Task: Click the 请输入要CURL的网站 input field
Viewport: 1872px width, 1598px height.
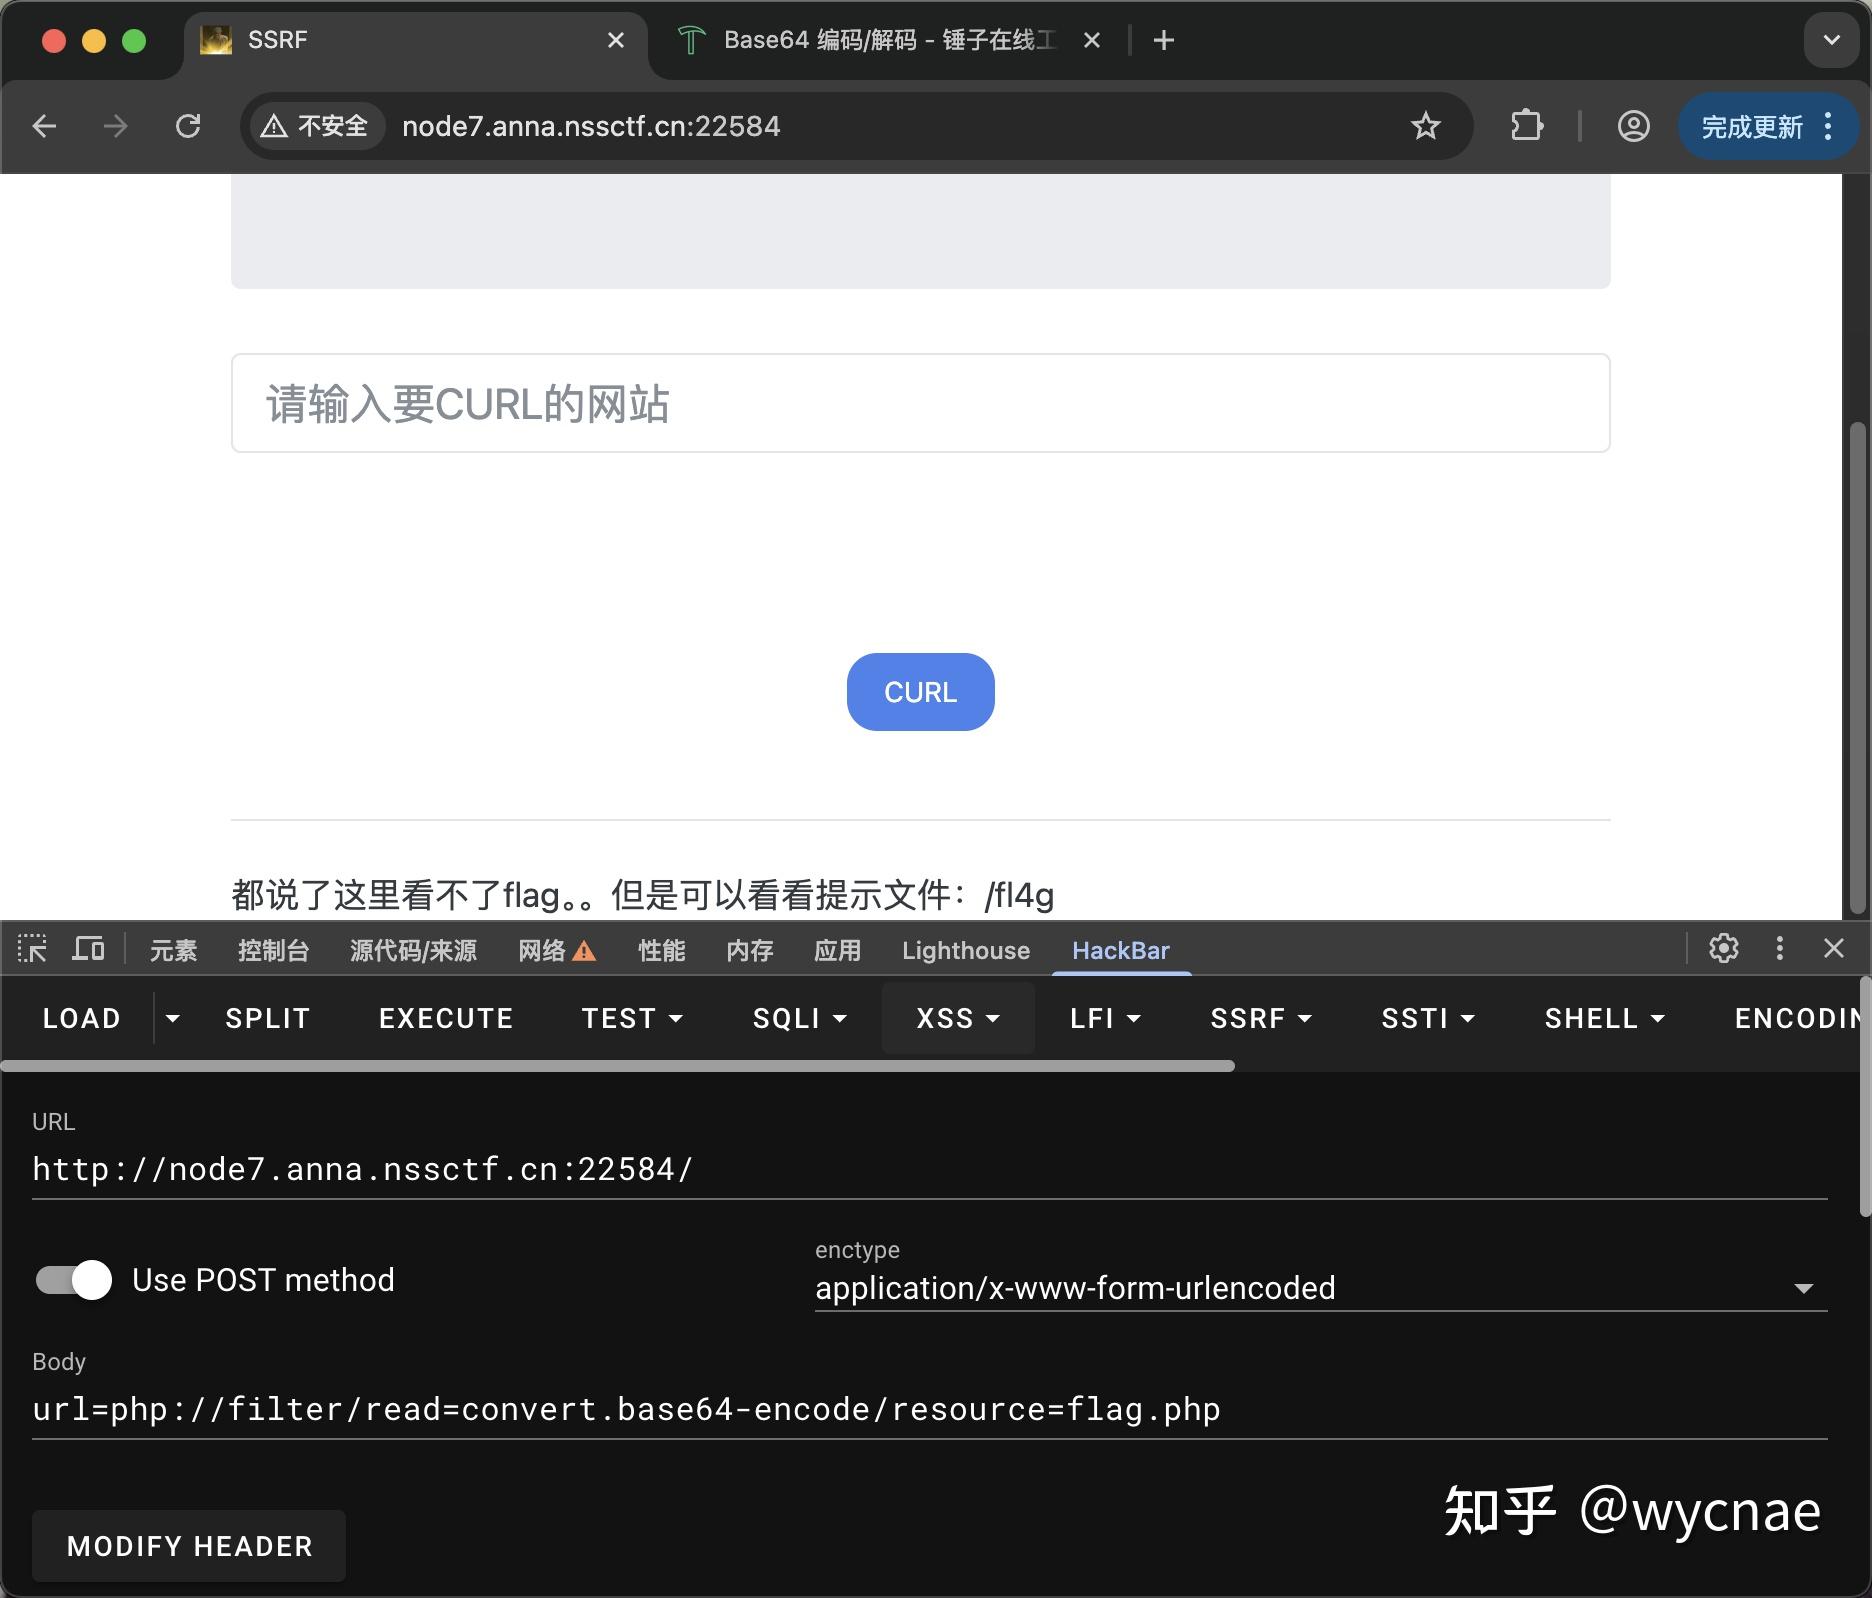Action: point(919,403)
